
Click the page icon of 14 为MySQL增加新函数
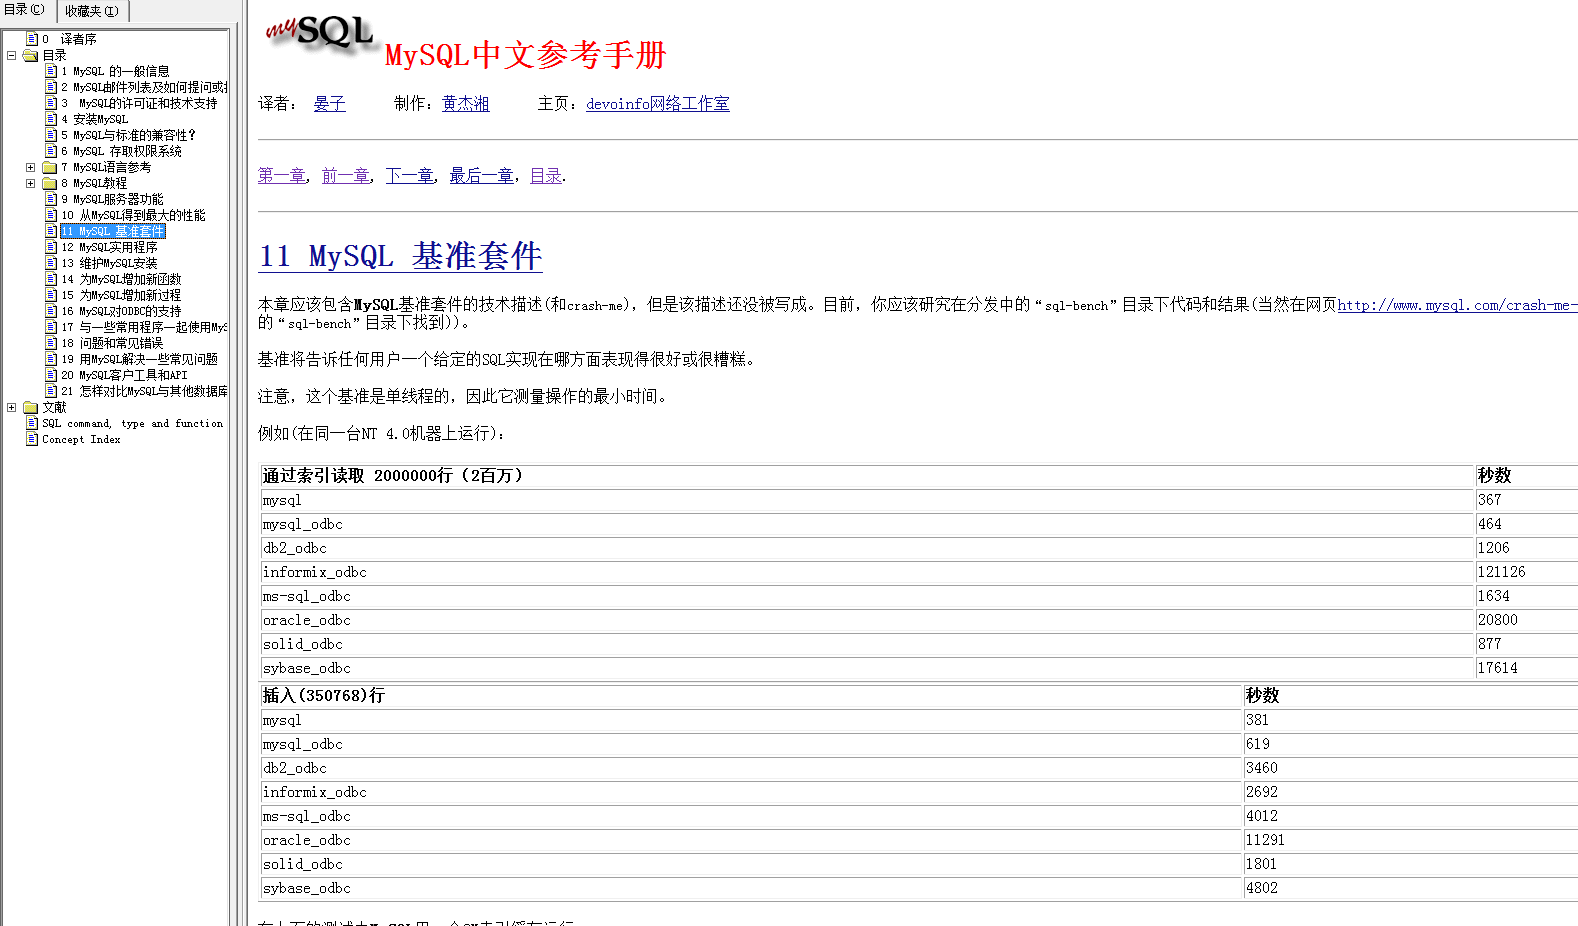coord(51,279)
